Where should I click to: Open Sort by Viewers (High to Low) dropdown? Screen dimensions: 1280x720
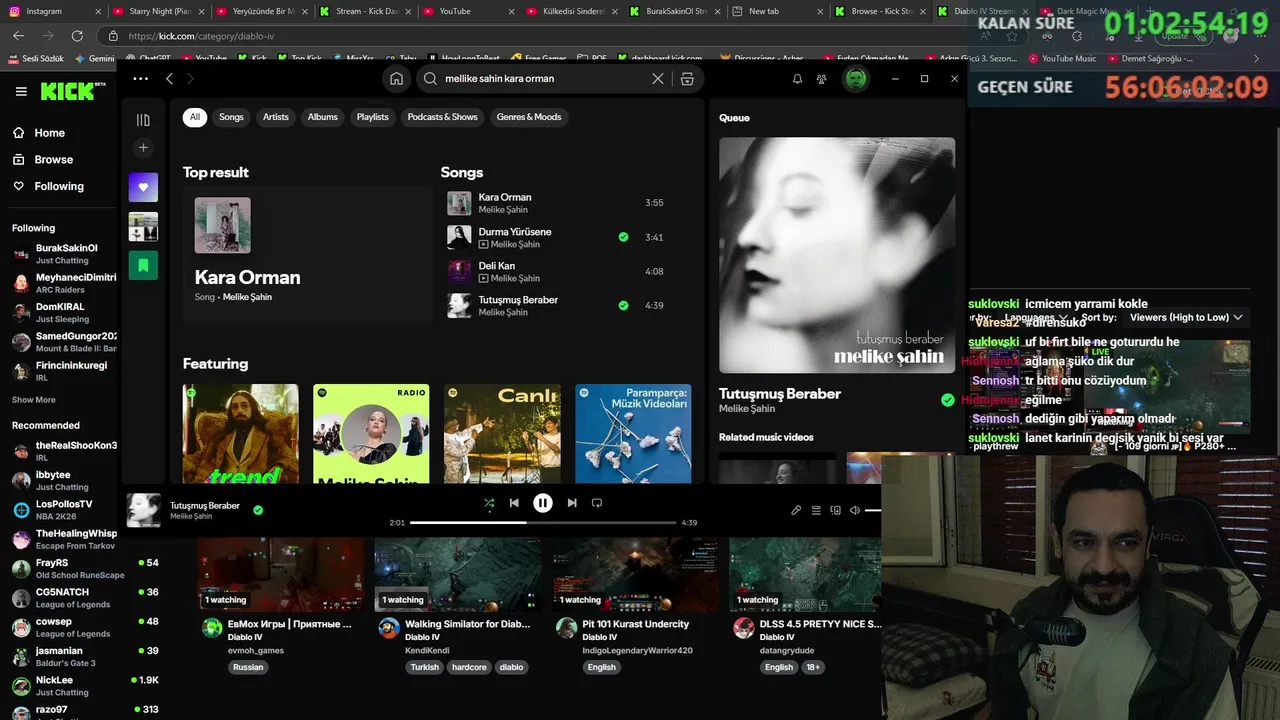1186,317
